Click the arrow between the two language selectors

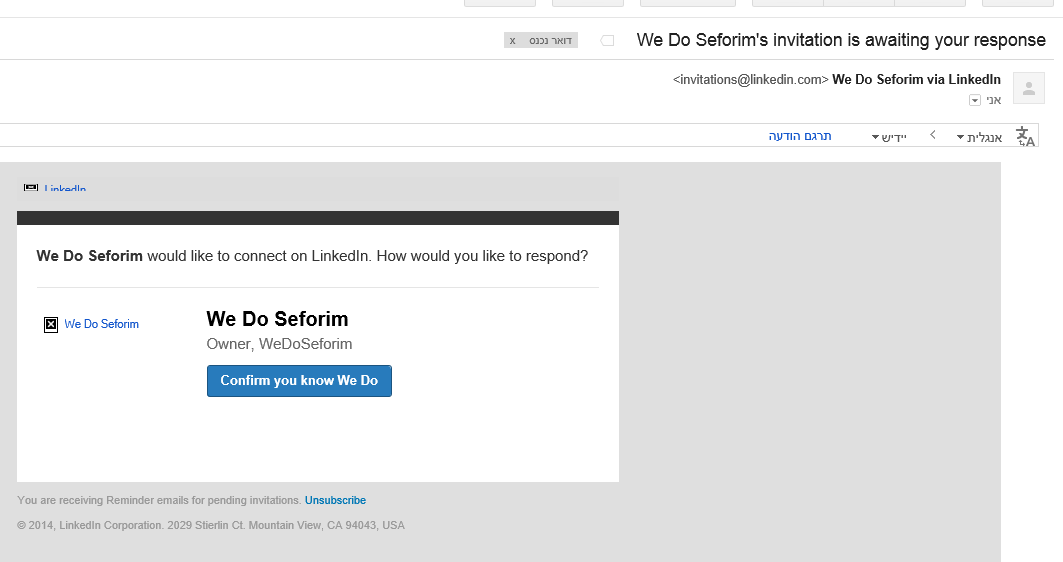(933, 135)
